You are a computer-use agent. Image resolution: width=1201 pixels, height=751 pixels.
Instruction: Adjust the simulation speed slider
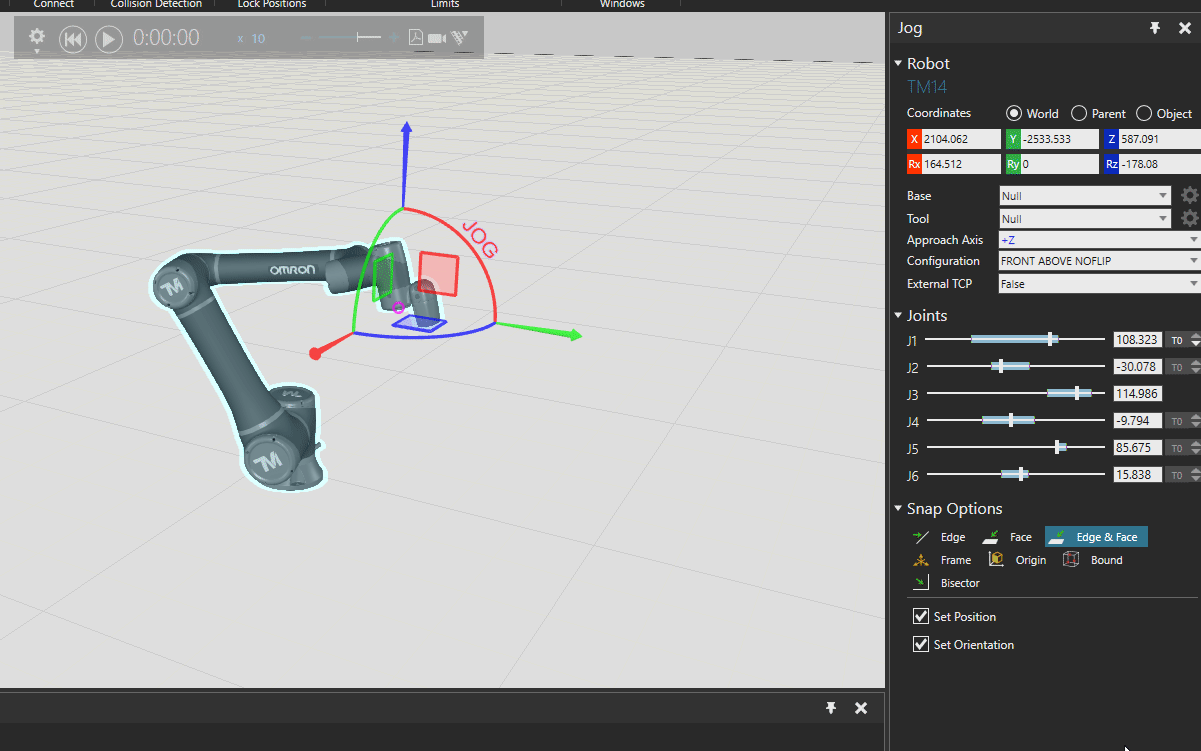(350, 38)
